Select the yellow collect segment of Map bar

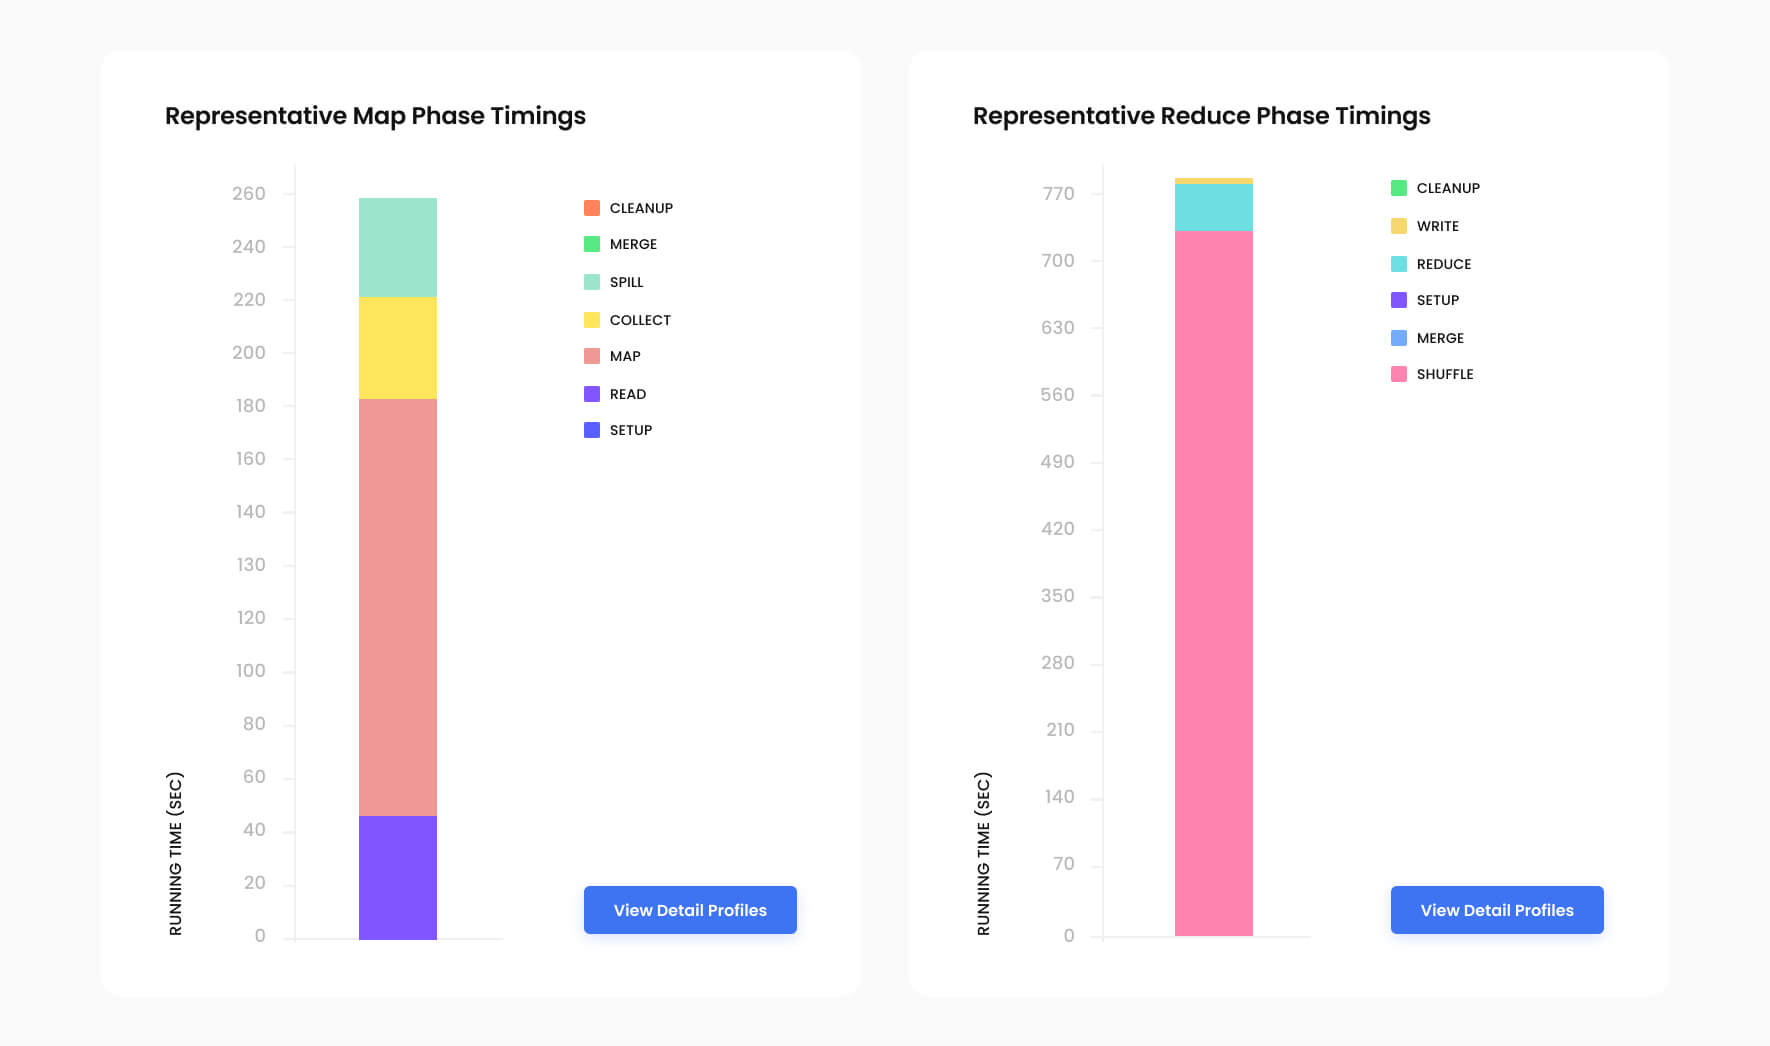(398, 348)
